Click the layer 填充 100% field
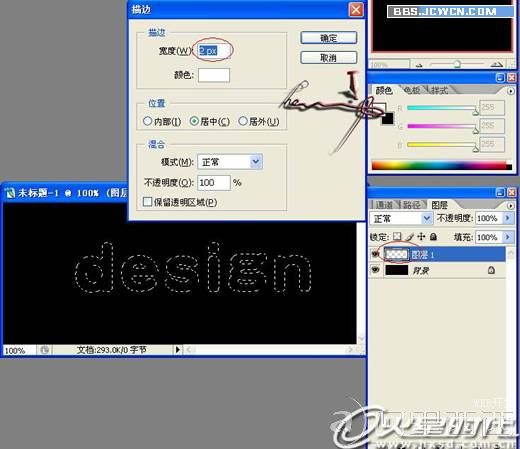This screenshot has height=449, width=520. point(489,237)
